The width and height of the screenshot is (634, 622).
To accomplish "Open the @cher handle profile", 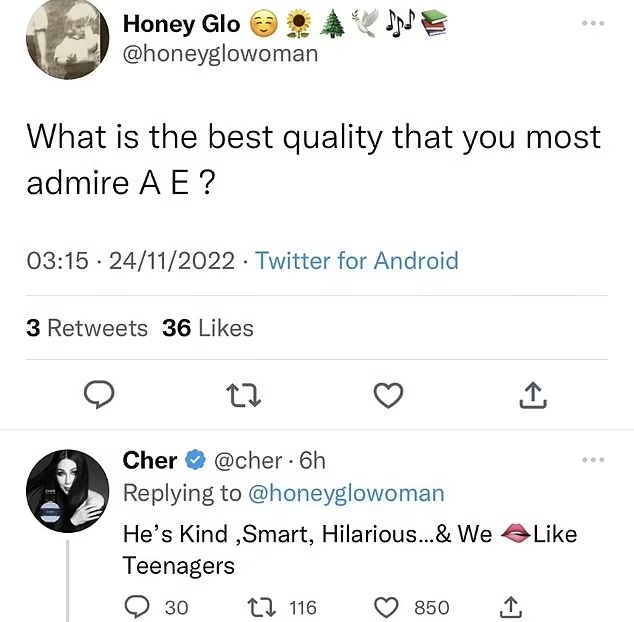I will pos(248,460).
